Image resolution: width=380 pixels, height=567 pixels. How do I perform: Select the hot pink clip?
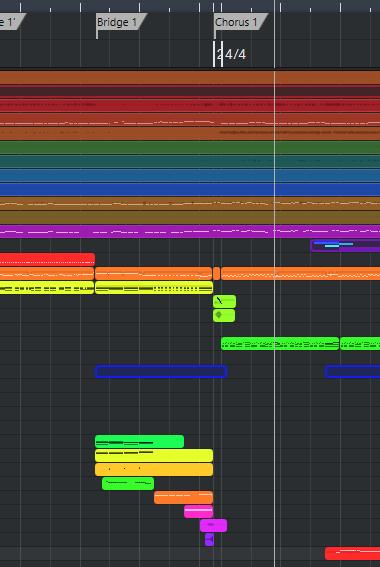198,511
